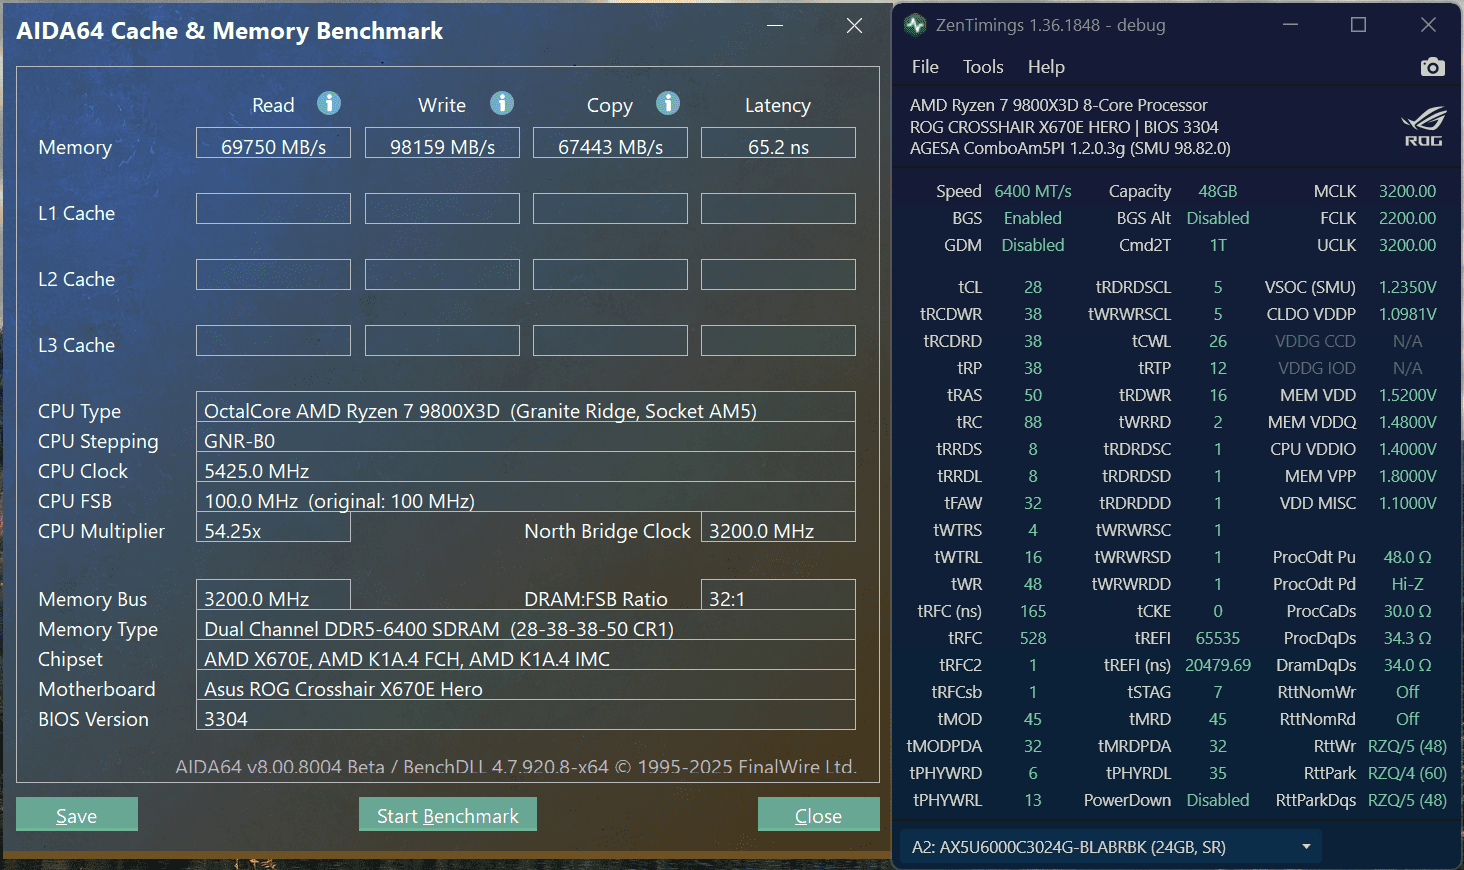Click tRFC value 528
This screenshot has width=1464, height=870.
1033,638
